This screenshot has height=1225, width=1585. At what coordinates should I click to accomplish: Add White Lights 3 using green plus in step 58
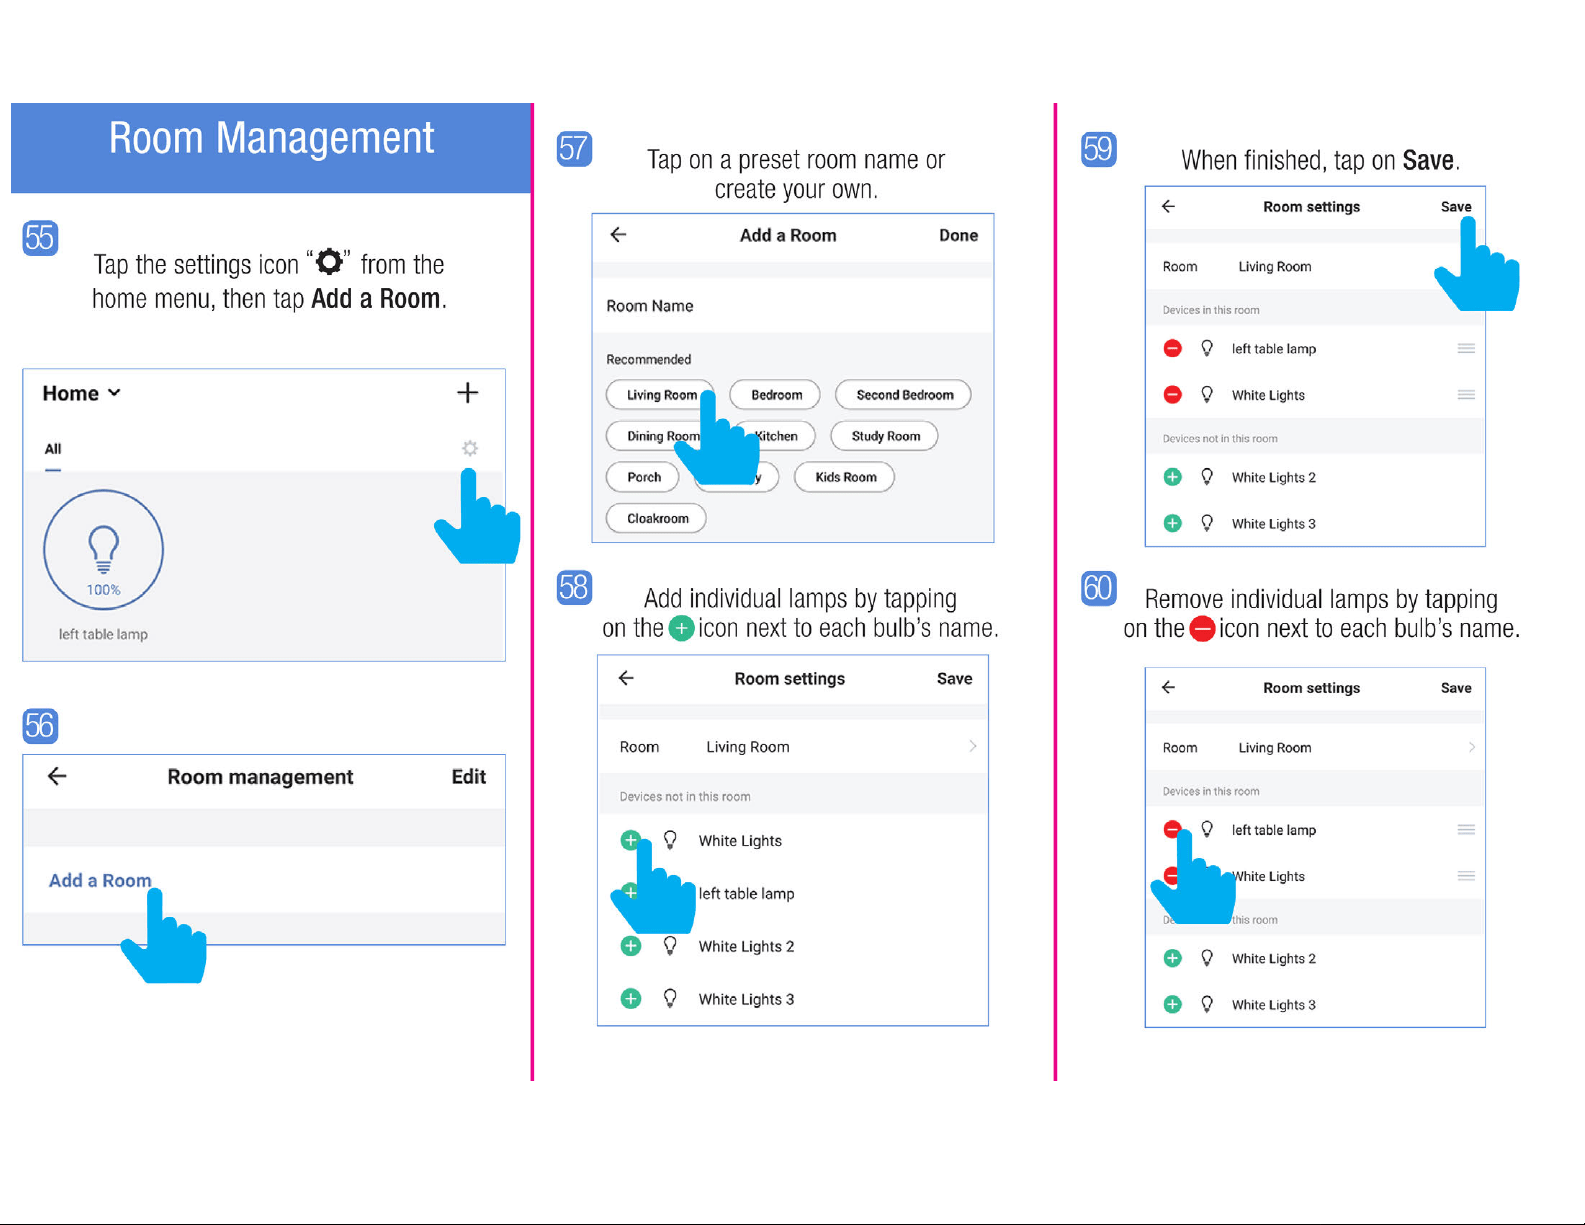click(631, 998)
